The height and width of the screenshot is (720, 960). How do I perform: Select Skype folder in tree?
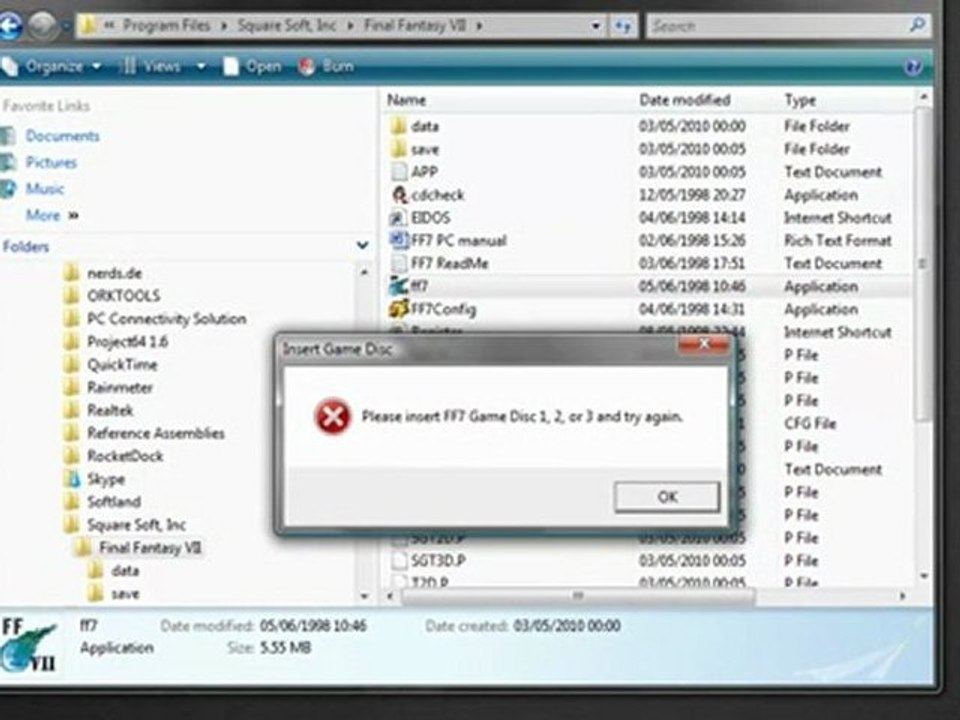coord(106,479)
